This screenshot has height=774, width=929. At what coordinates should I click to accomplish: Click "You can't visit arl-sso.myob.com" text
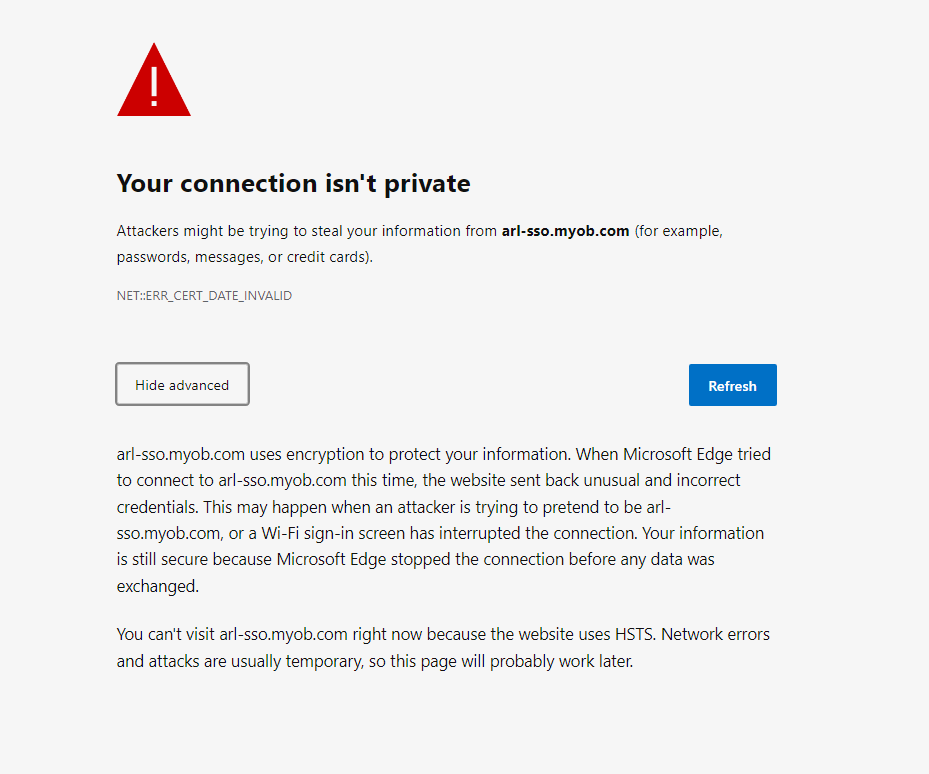[232, 635]
